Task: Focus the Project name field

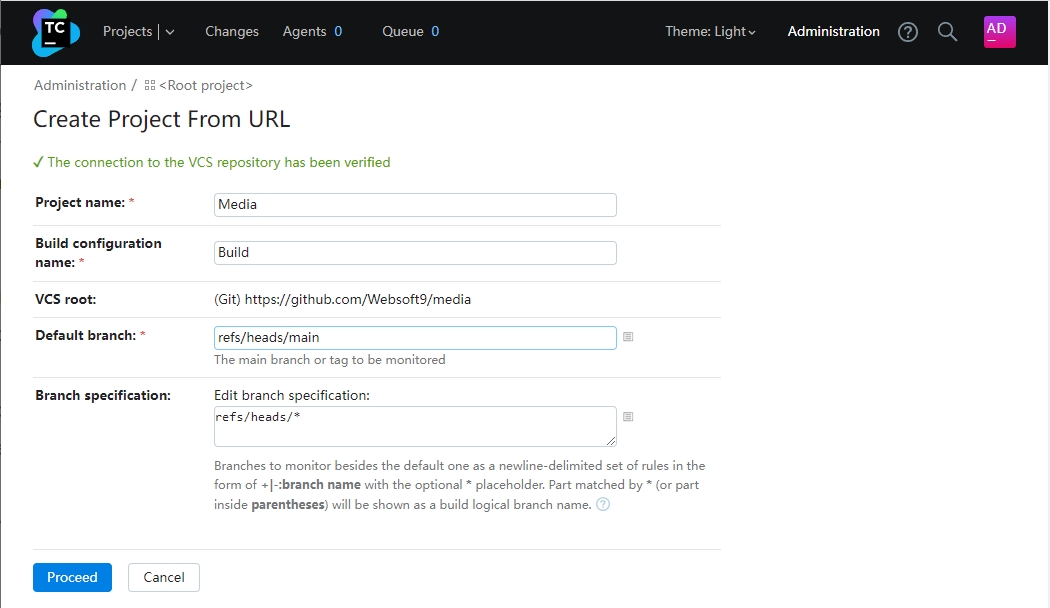Action: point(415,205)
